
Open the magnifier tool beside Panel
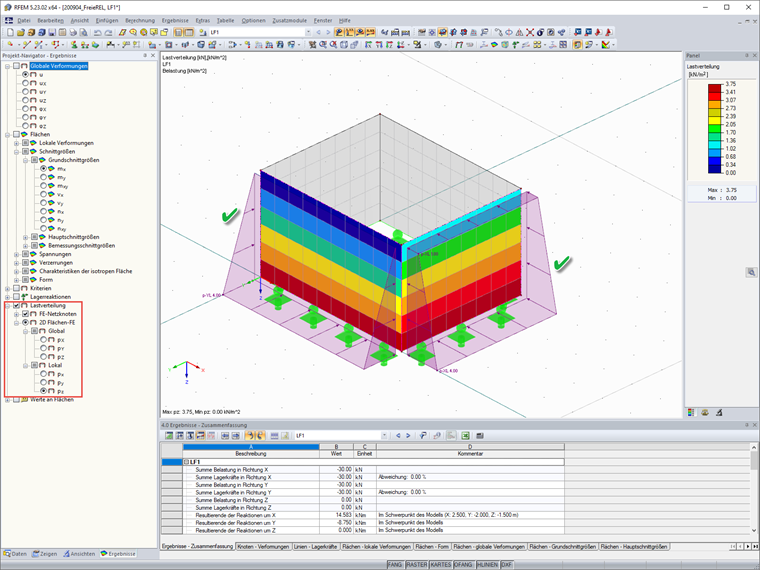[x=751, y=272]
